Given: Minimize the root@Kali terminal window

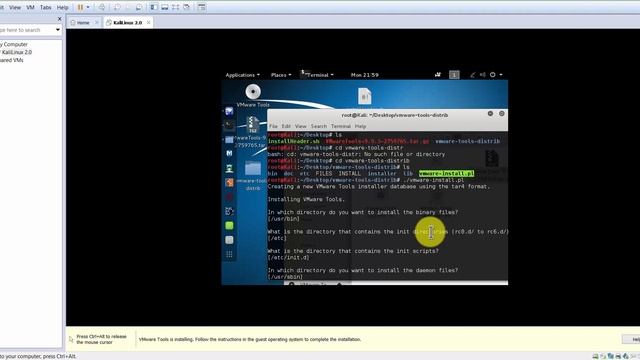Looking at the screenshot, I should pyautogui.click(x=490, y=113).
